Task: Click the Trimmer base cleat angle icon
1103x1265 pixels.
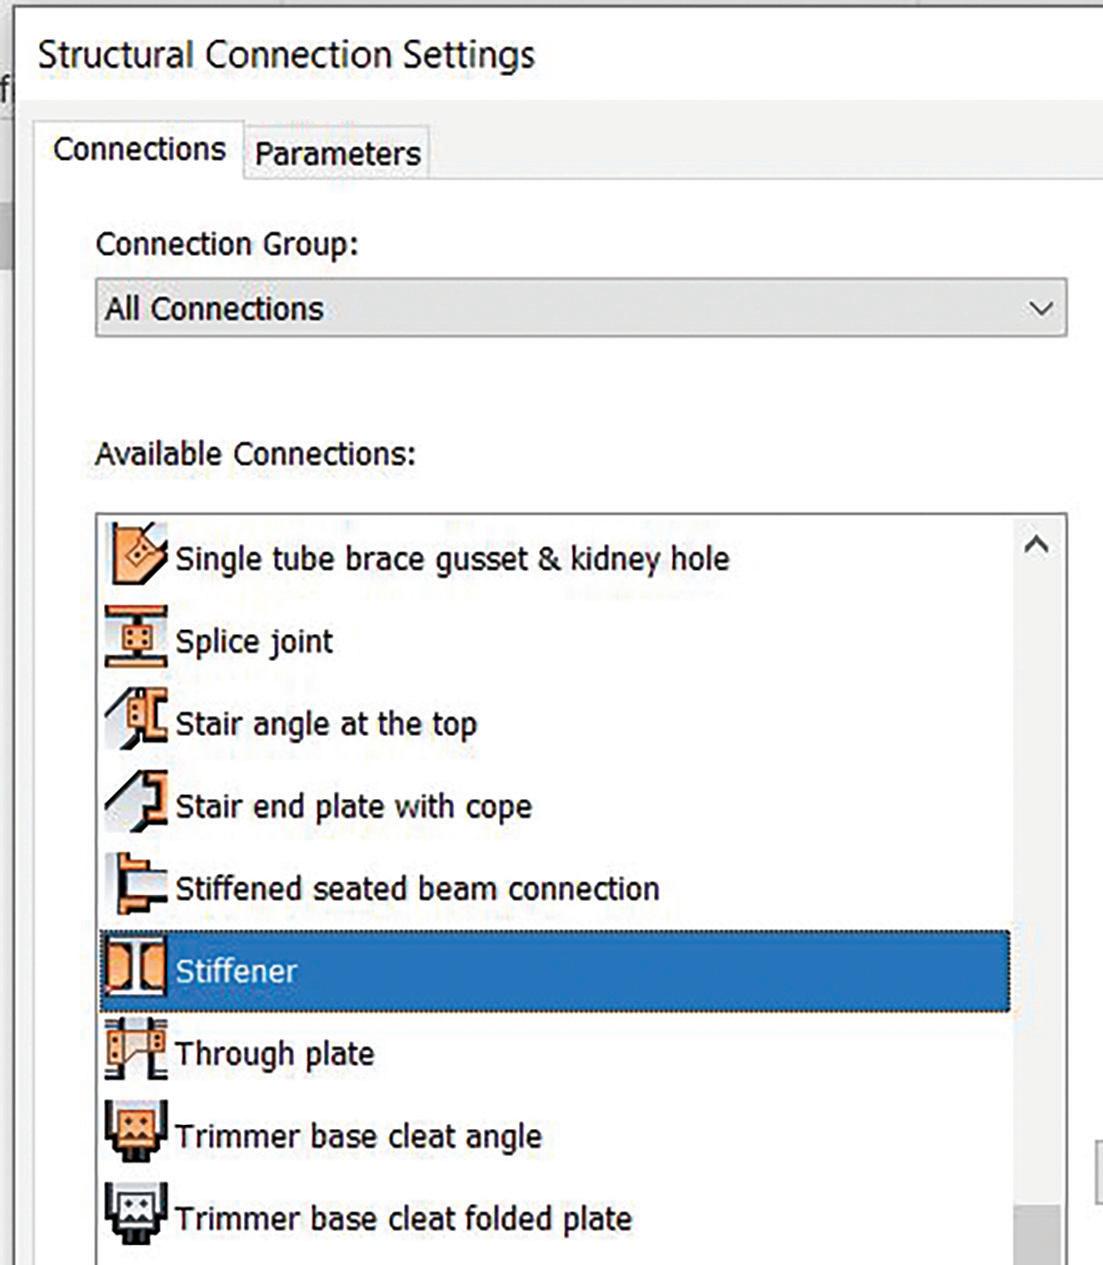Action: coord(136,1132)
